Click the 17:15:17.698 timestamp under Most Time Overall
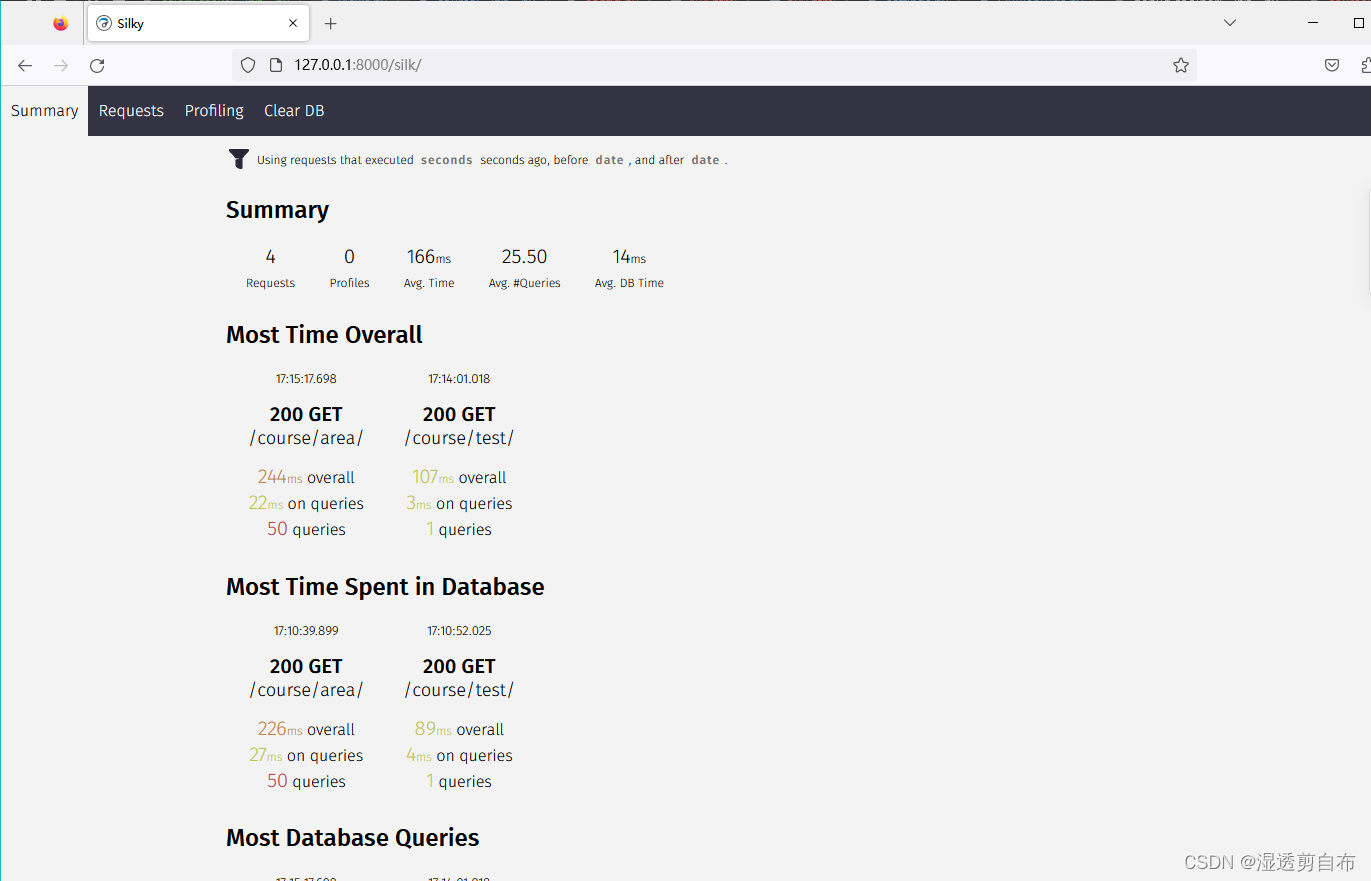 point(306,379)
